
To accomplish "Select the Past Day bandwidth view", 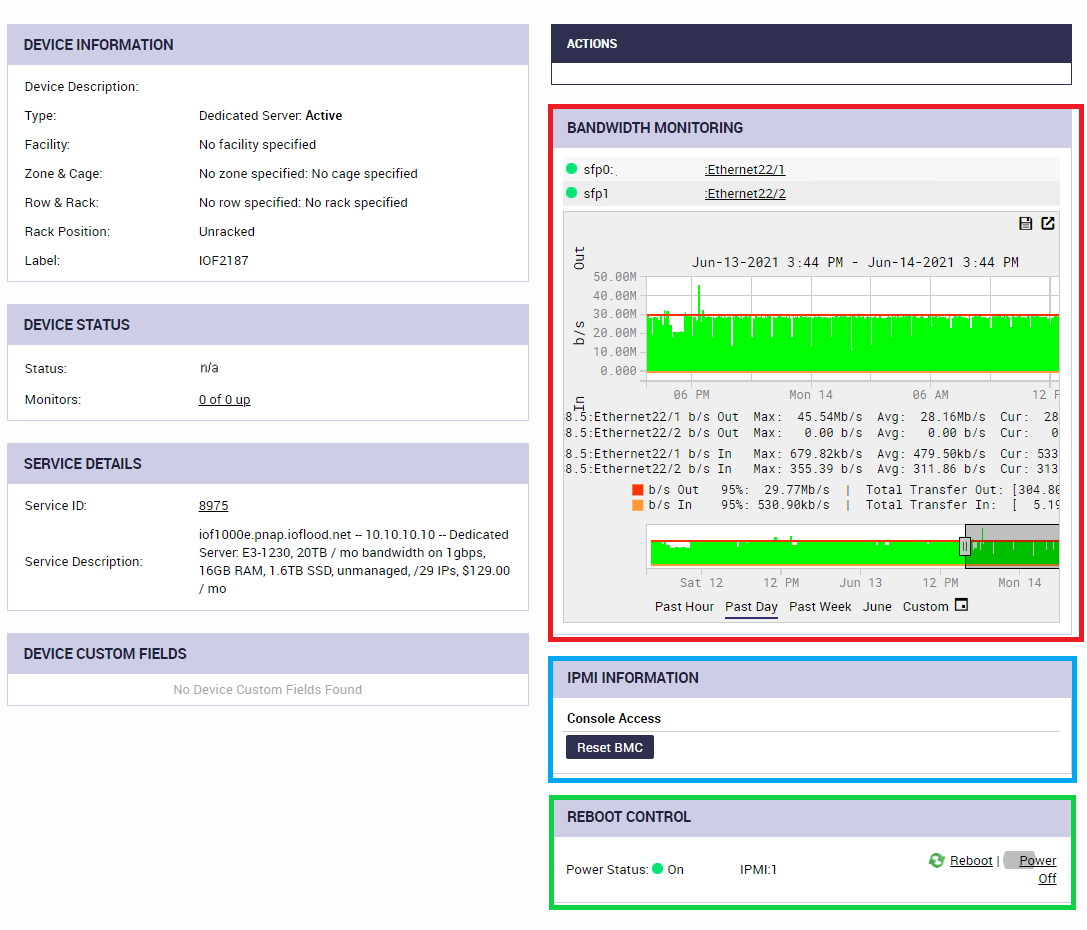I will [x=751, y=606].
